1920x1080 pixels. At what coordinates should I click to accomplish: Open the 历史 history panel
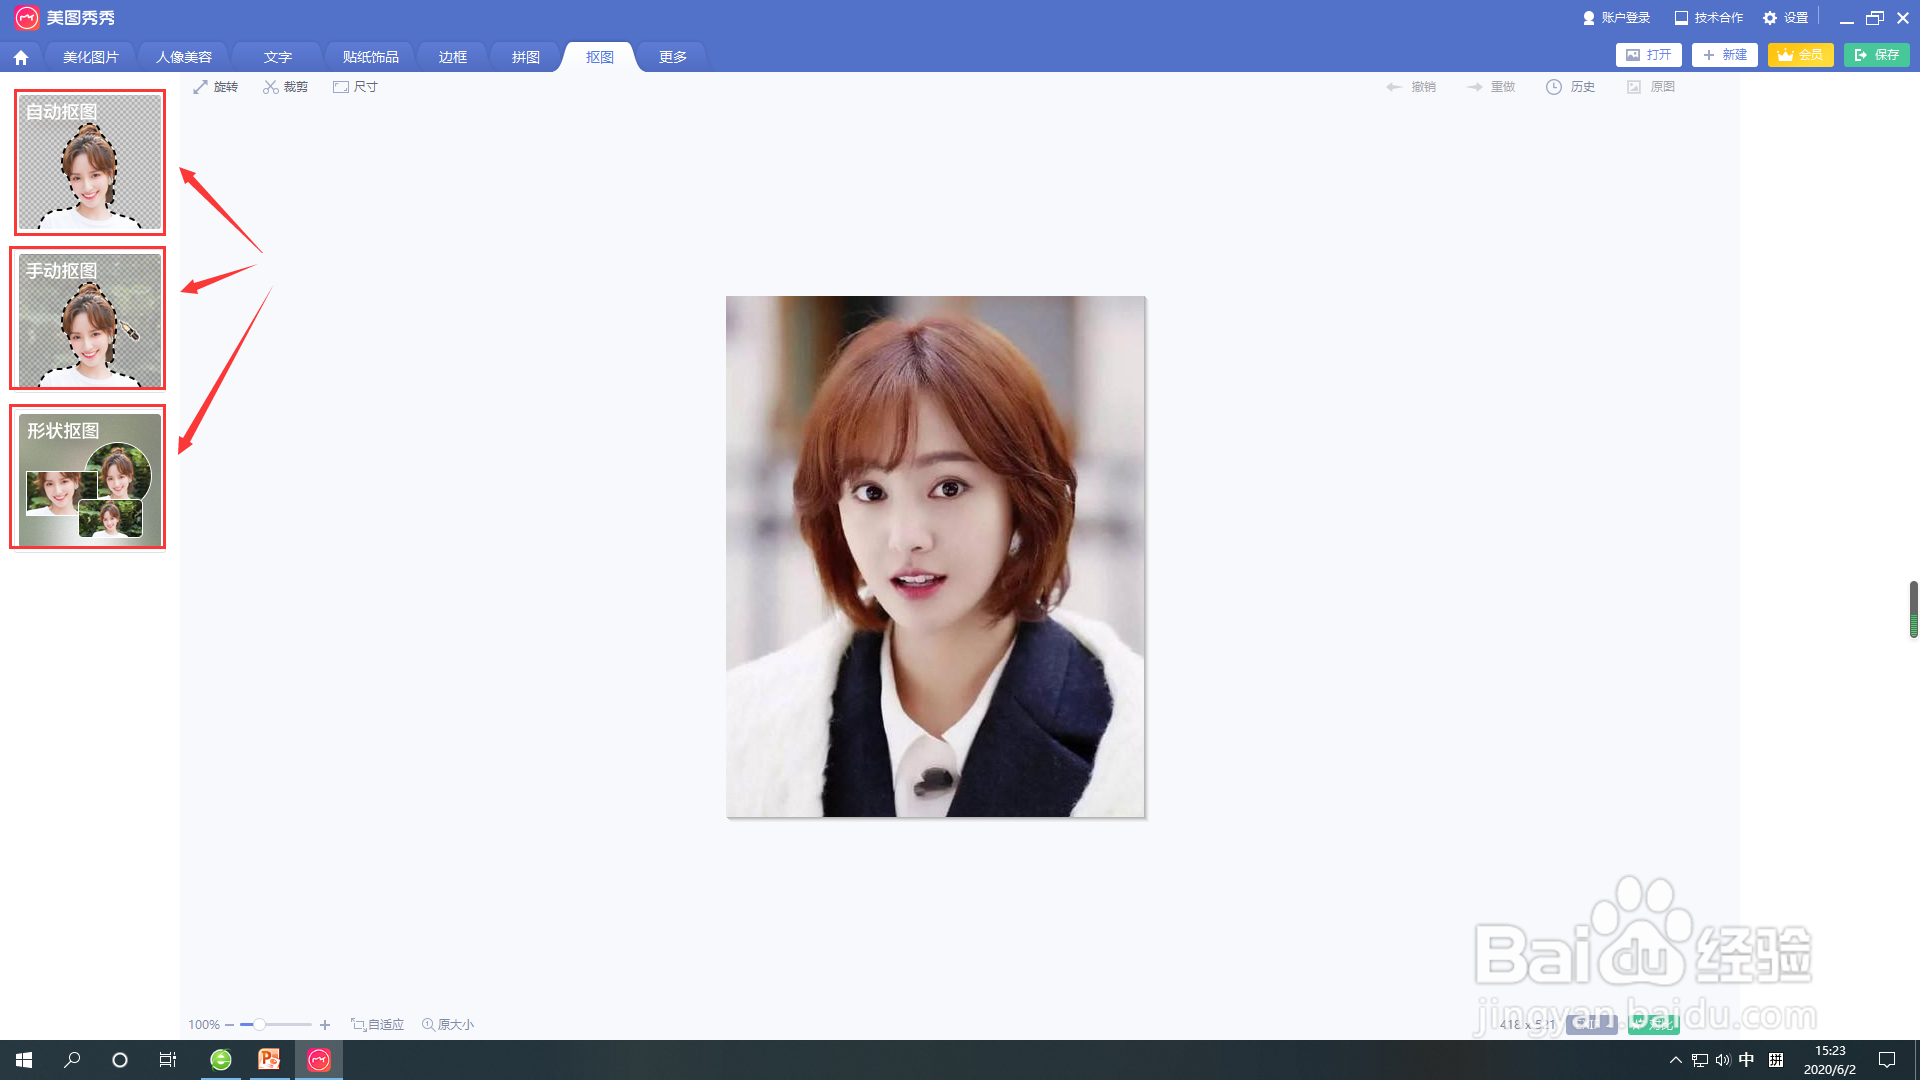point(1570,87)
